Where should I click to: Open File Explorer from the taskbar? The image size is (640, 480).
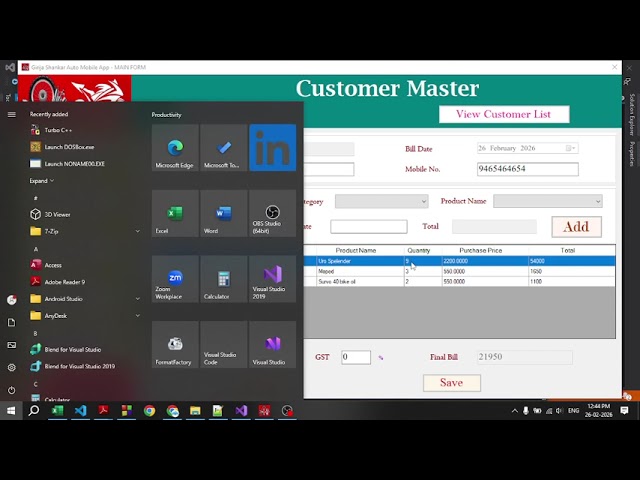(195, 411)
